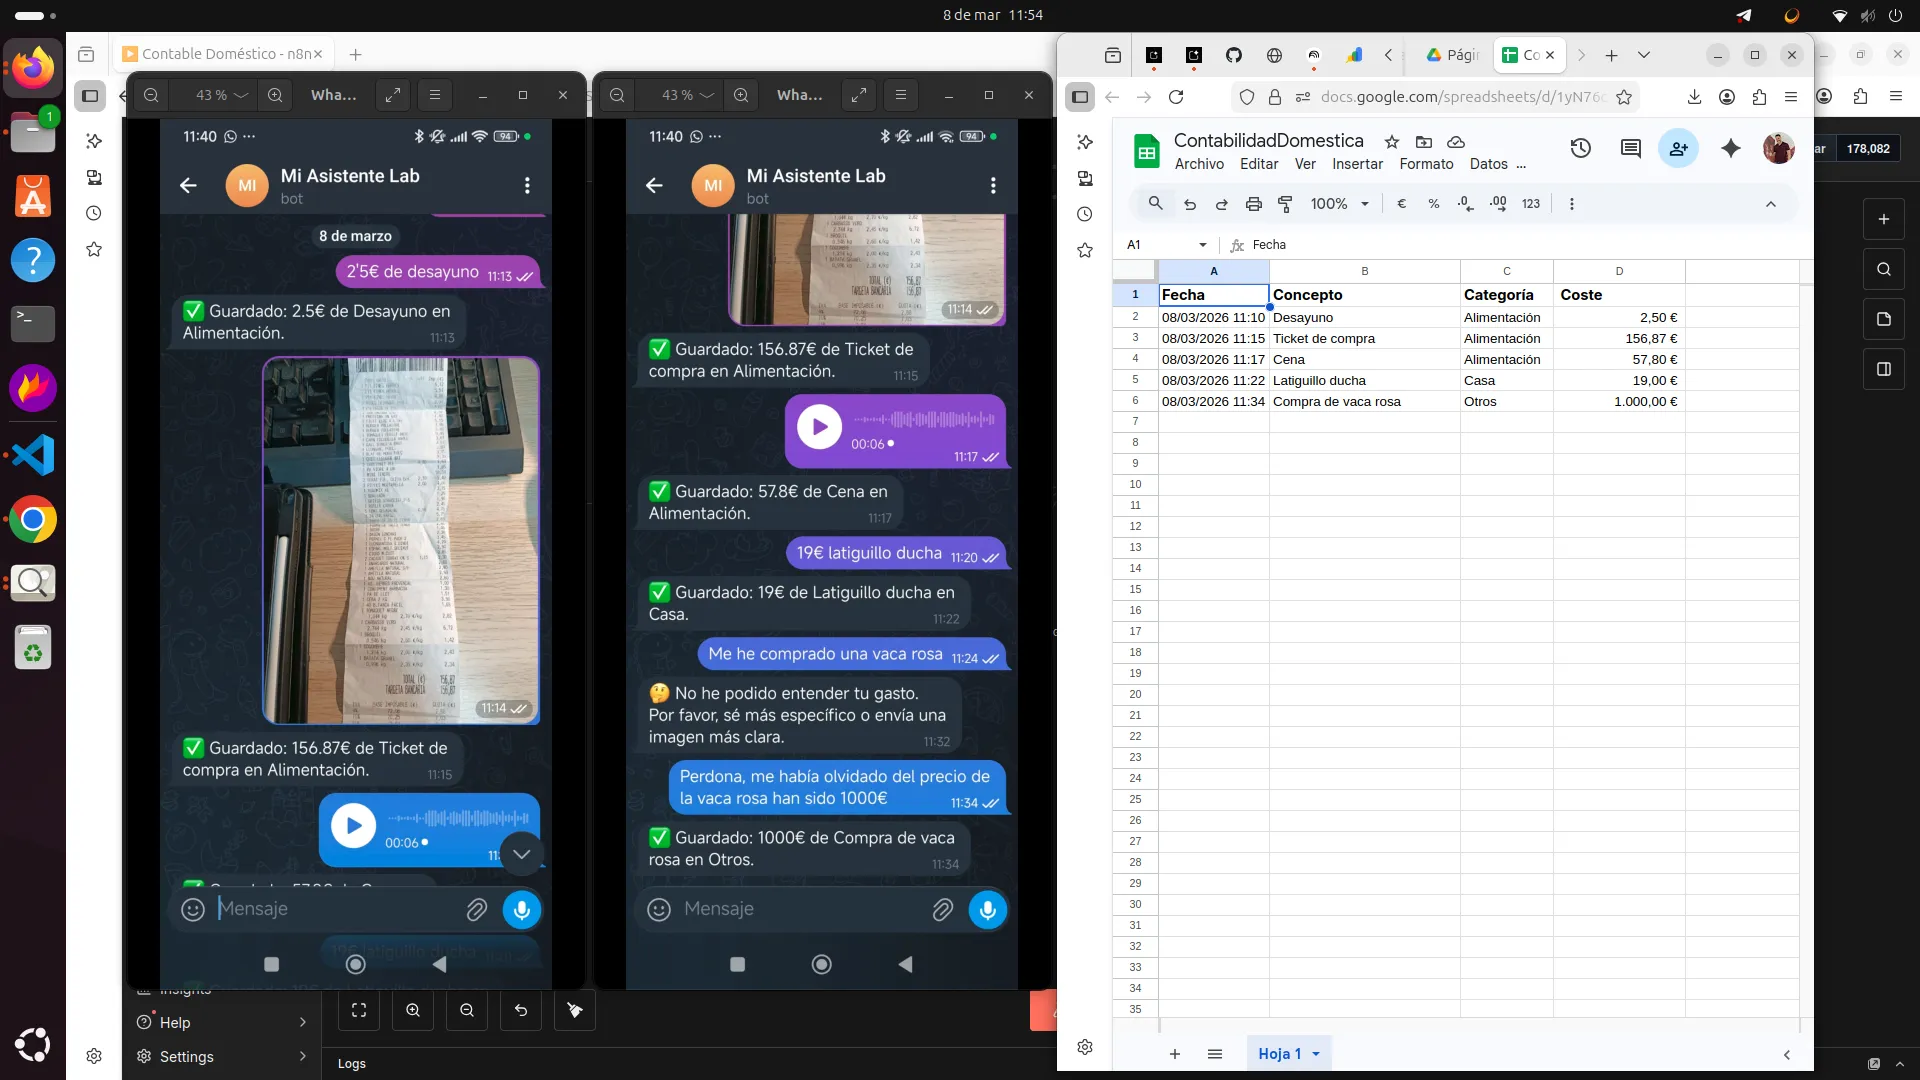Click attachment paperclip in right phone chat
Viewport: 1920px width, 1080px height.
coord(942,910)
